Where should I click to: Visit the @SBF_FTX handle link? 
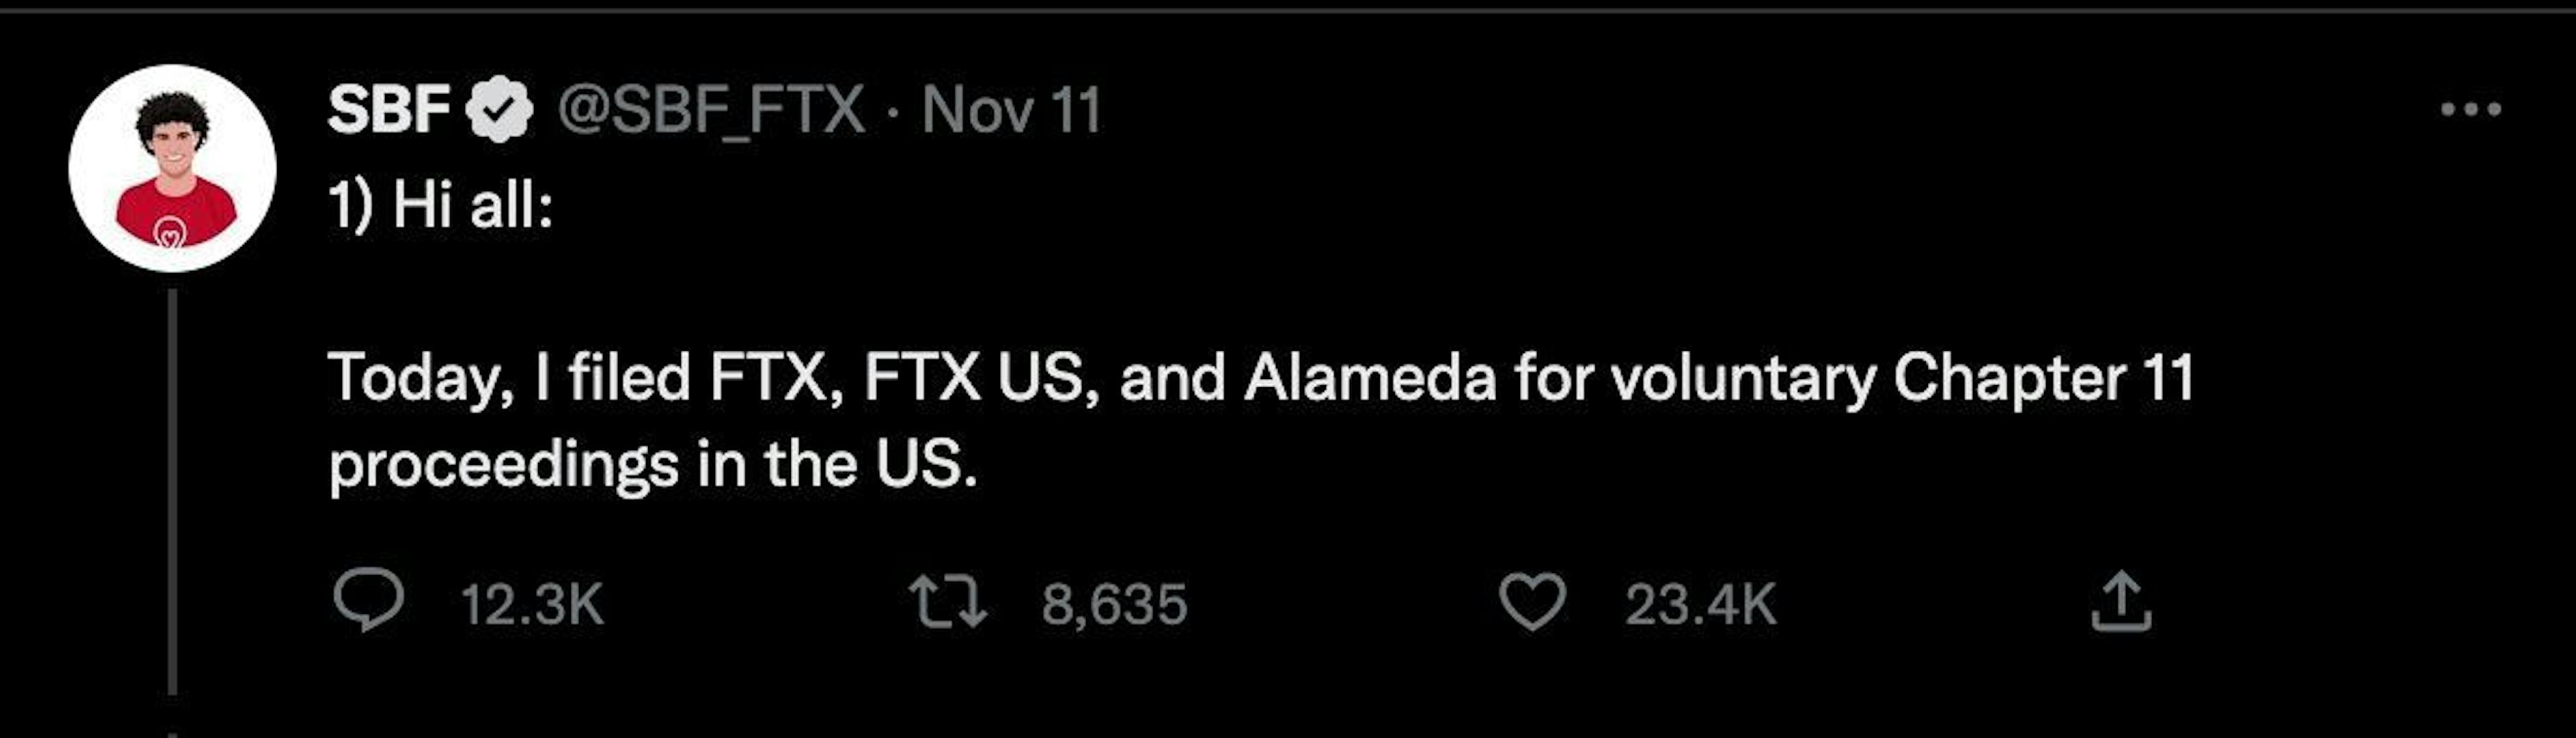[710, 109]
